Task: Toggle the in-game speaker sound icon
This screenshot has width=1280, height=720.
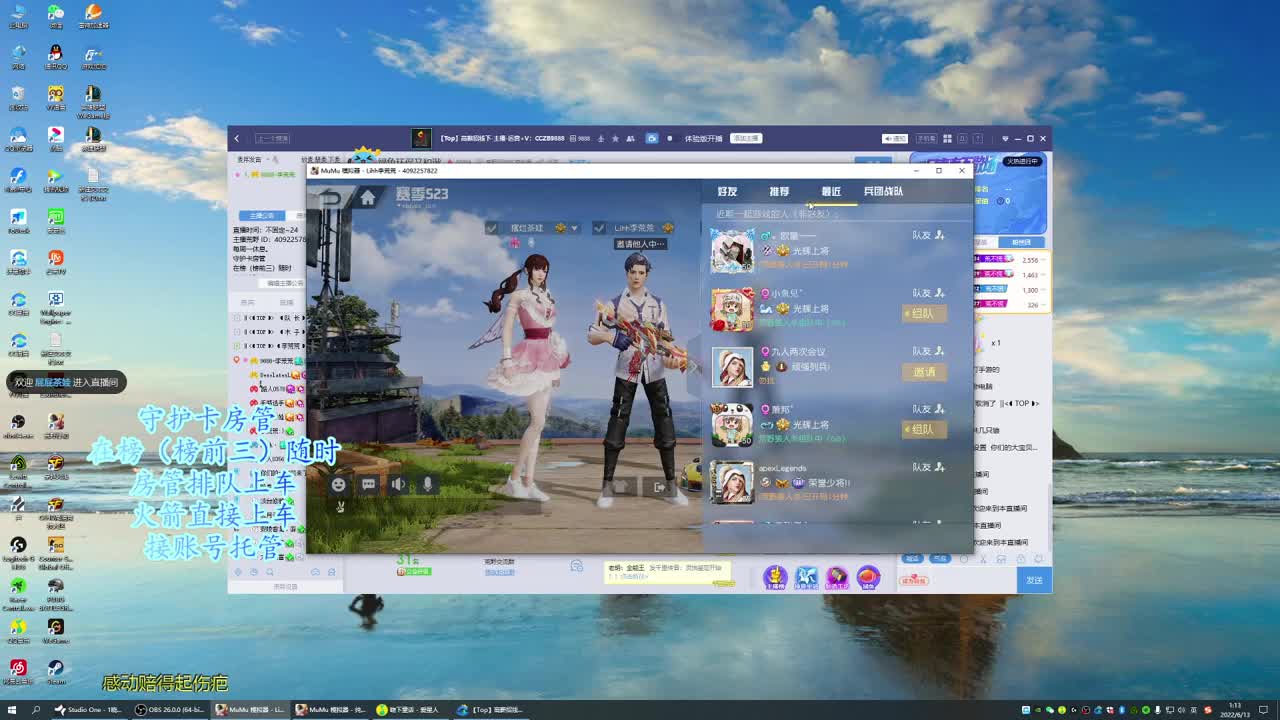Action: (398, 484)
